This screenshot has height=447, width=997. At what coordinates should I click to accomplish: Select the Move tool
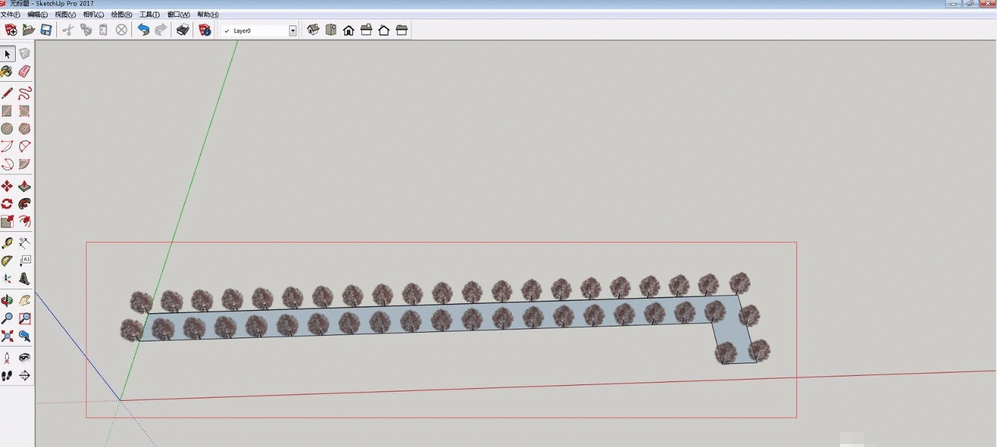coord(8,186)
